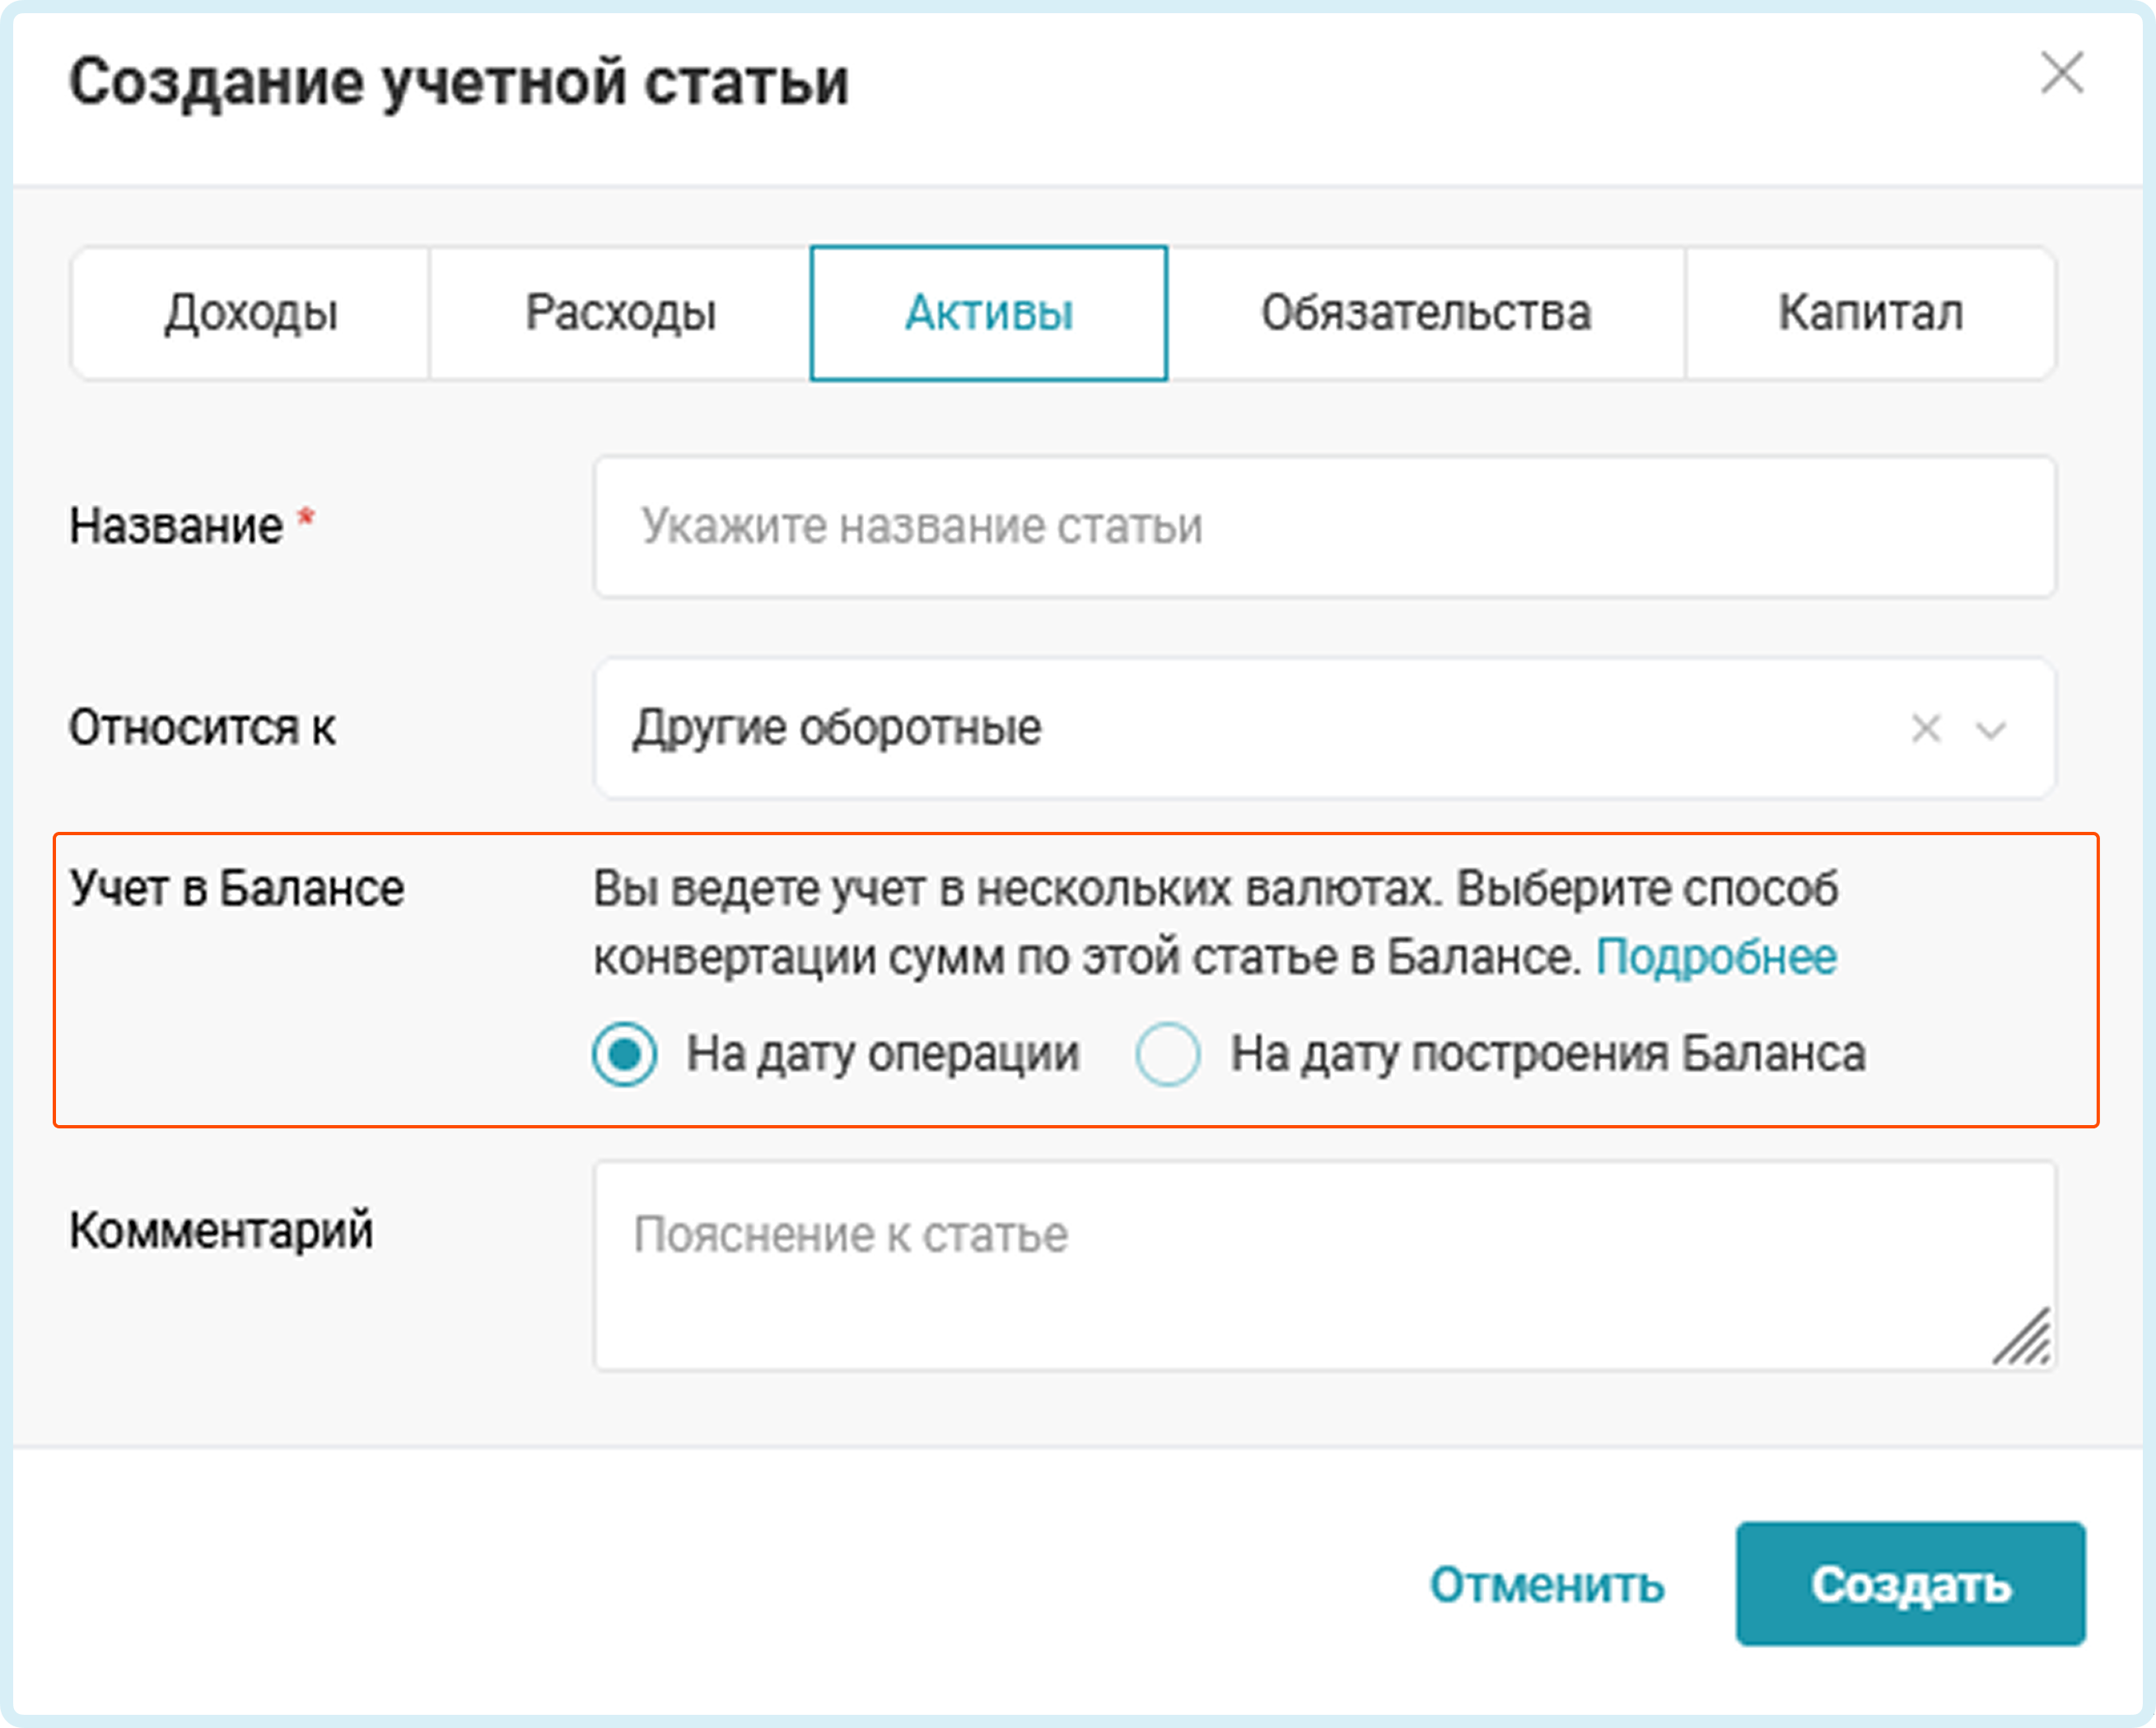Click the Относится к label
Screen dimensions: 2156x1728
pyautogui.click(x=202, y=728)
